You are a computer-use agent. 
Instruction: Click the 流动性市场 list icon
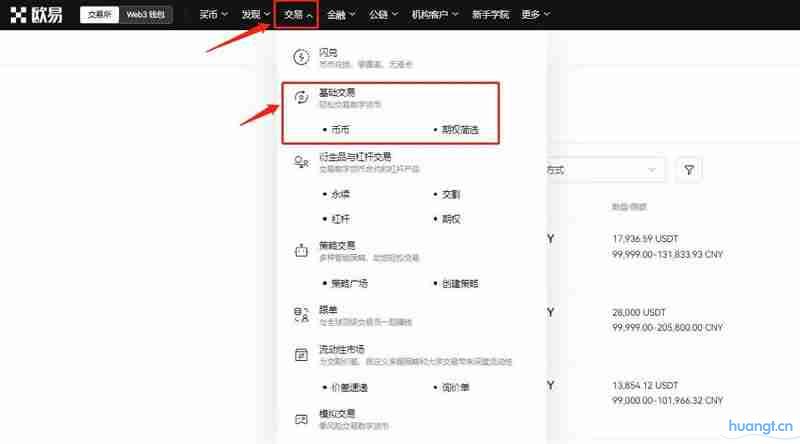click(301, 354)
